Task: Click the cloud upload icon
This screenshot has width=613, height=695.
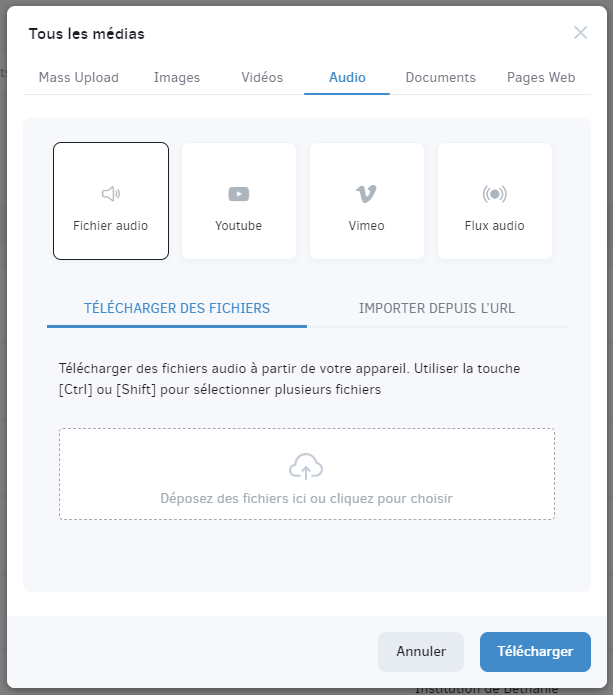Action: click(x=306, y=466)
